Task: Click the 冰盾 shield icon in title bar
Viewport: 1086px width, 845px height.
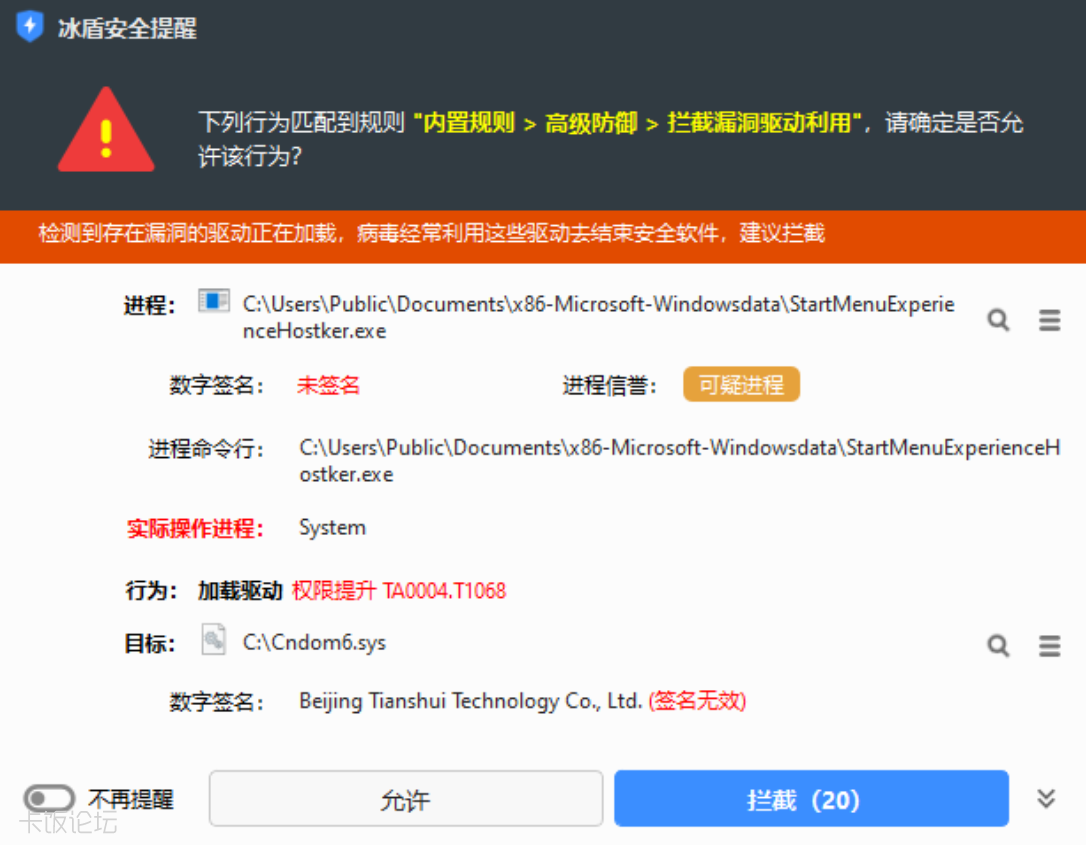Action: click(x=29, y=27)
